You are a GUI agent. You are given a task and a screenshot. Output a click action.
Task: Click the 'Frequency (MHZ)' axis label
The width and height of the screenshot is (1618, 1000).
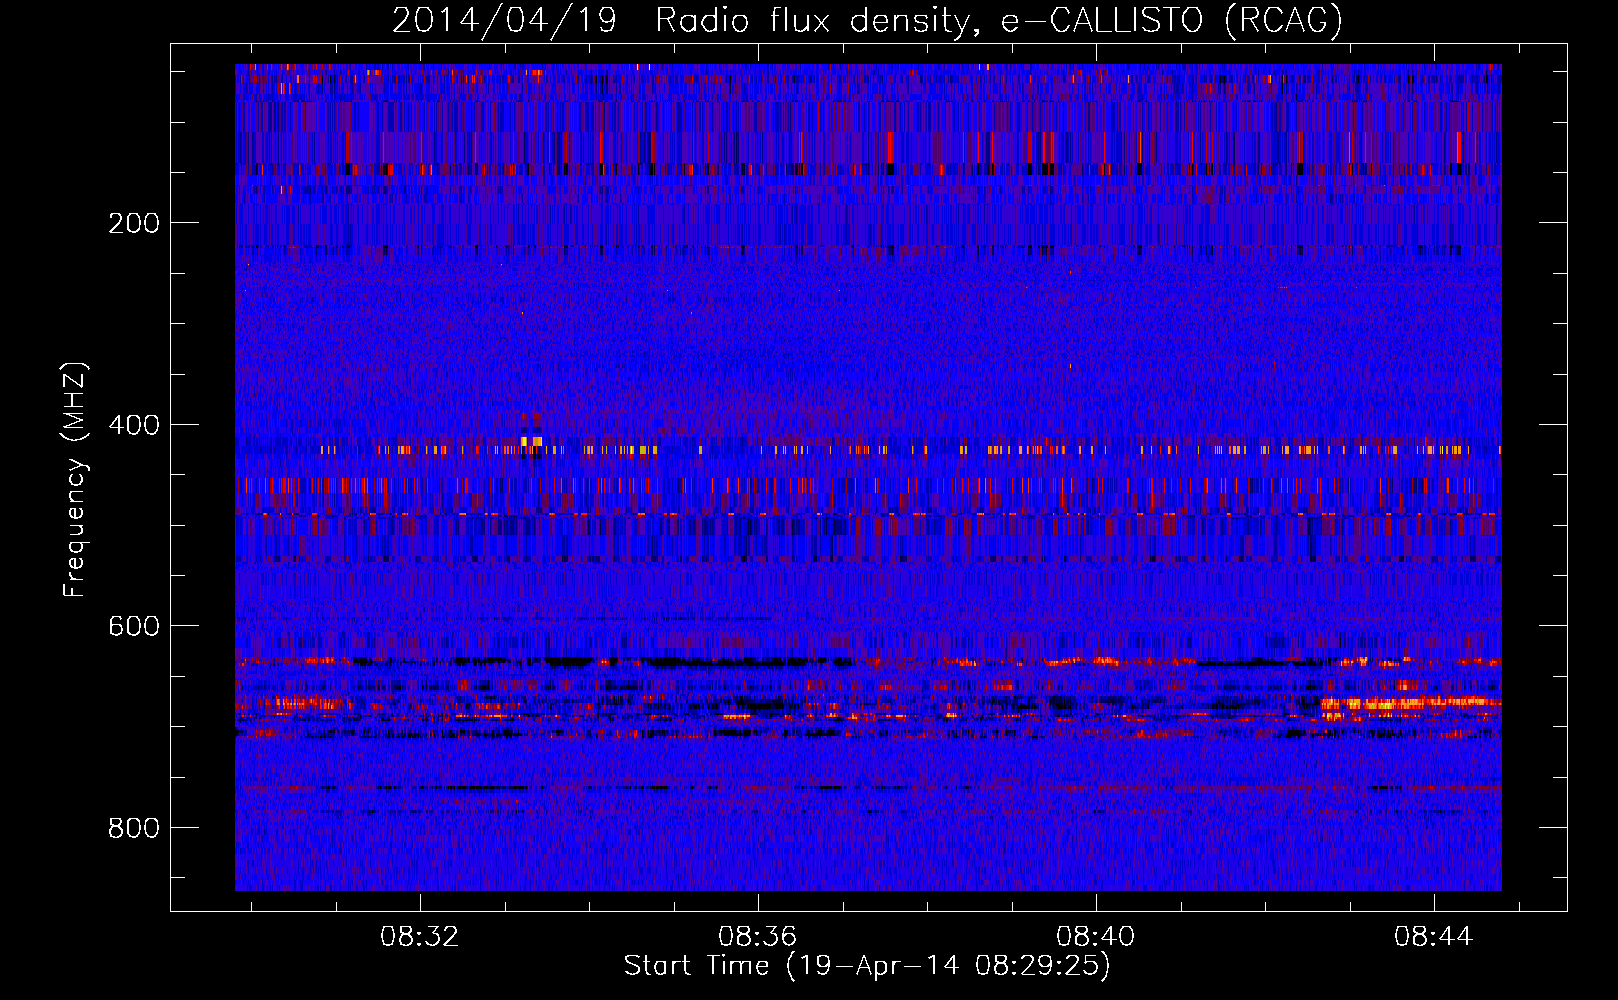coord(75,479)
